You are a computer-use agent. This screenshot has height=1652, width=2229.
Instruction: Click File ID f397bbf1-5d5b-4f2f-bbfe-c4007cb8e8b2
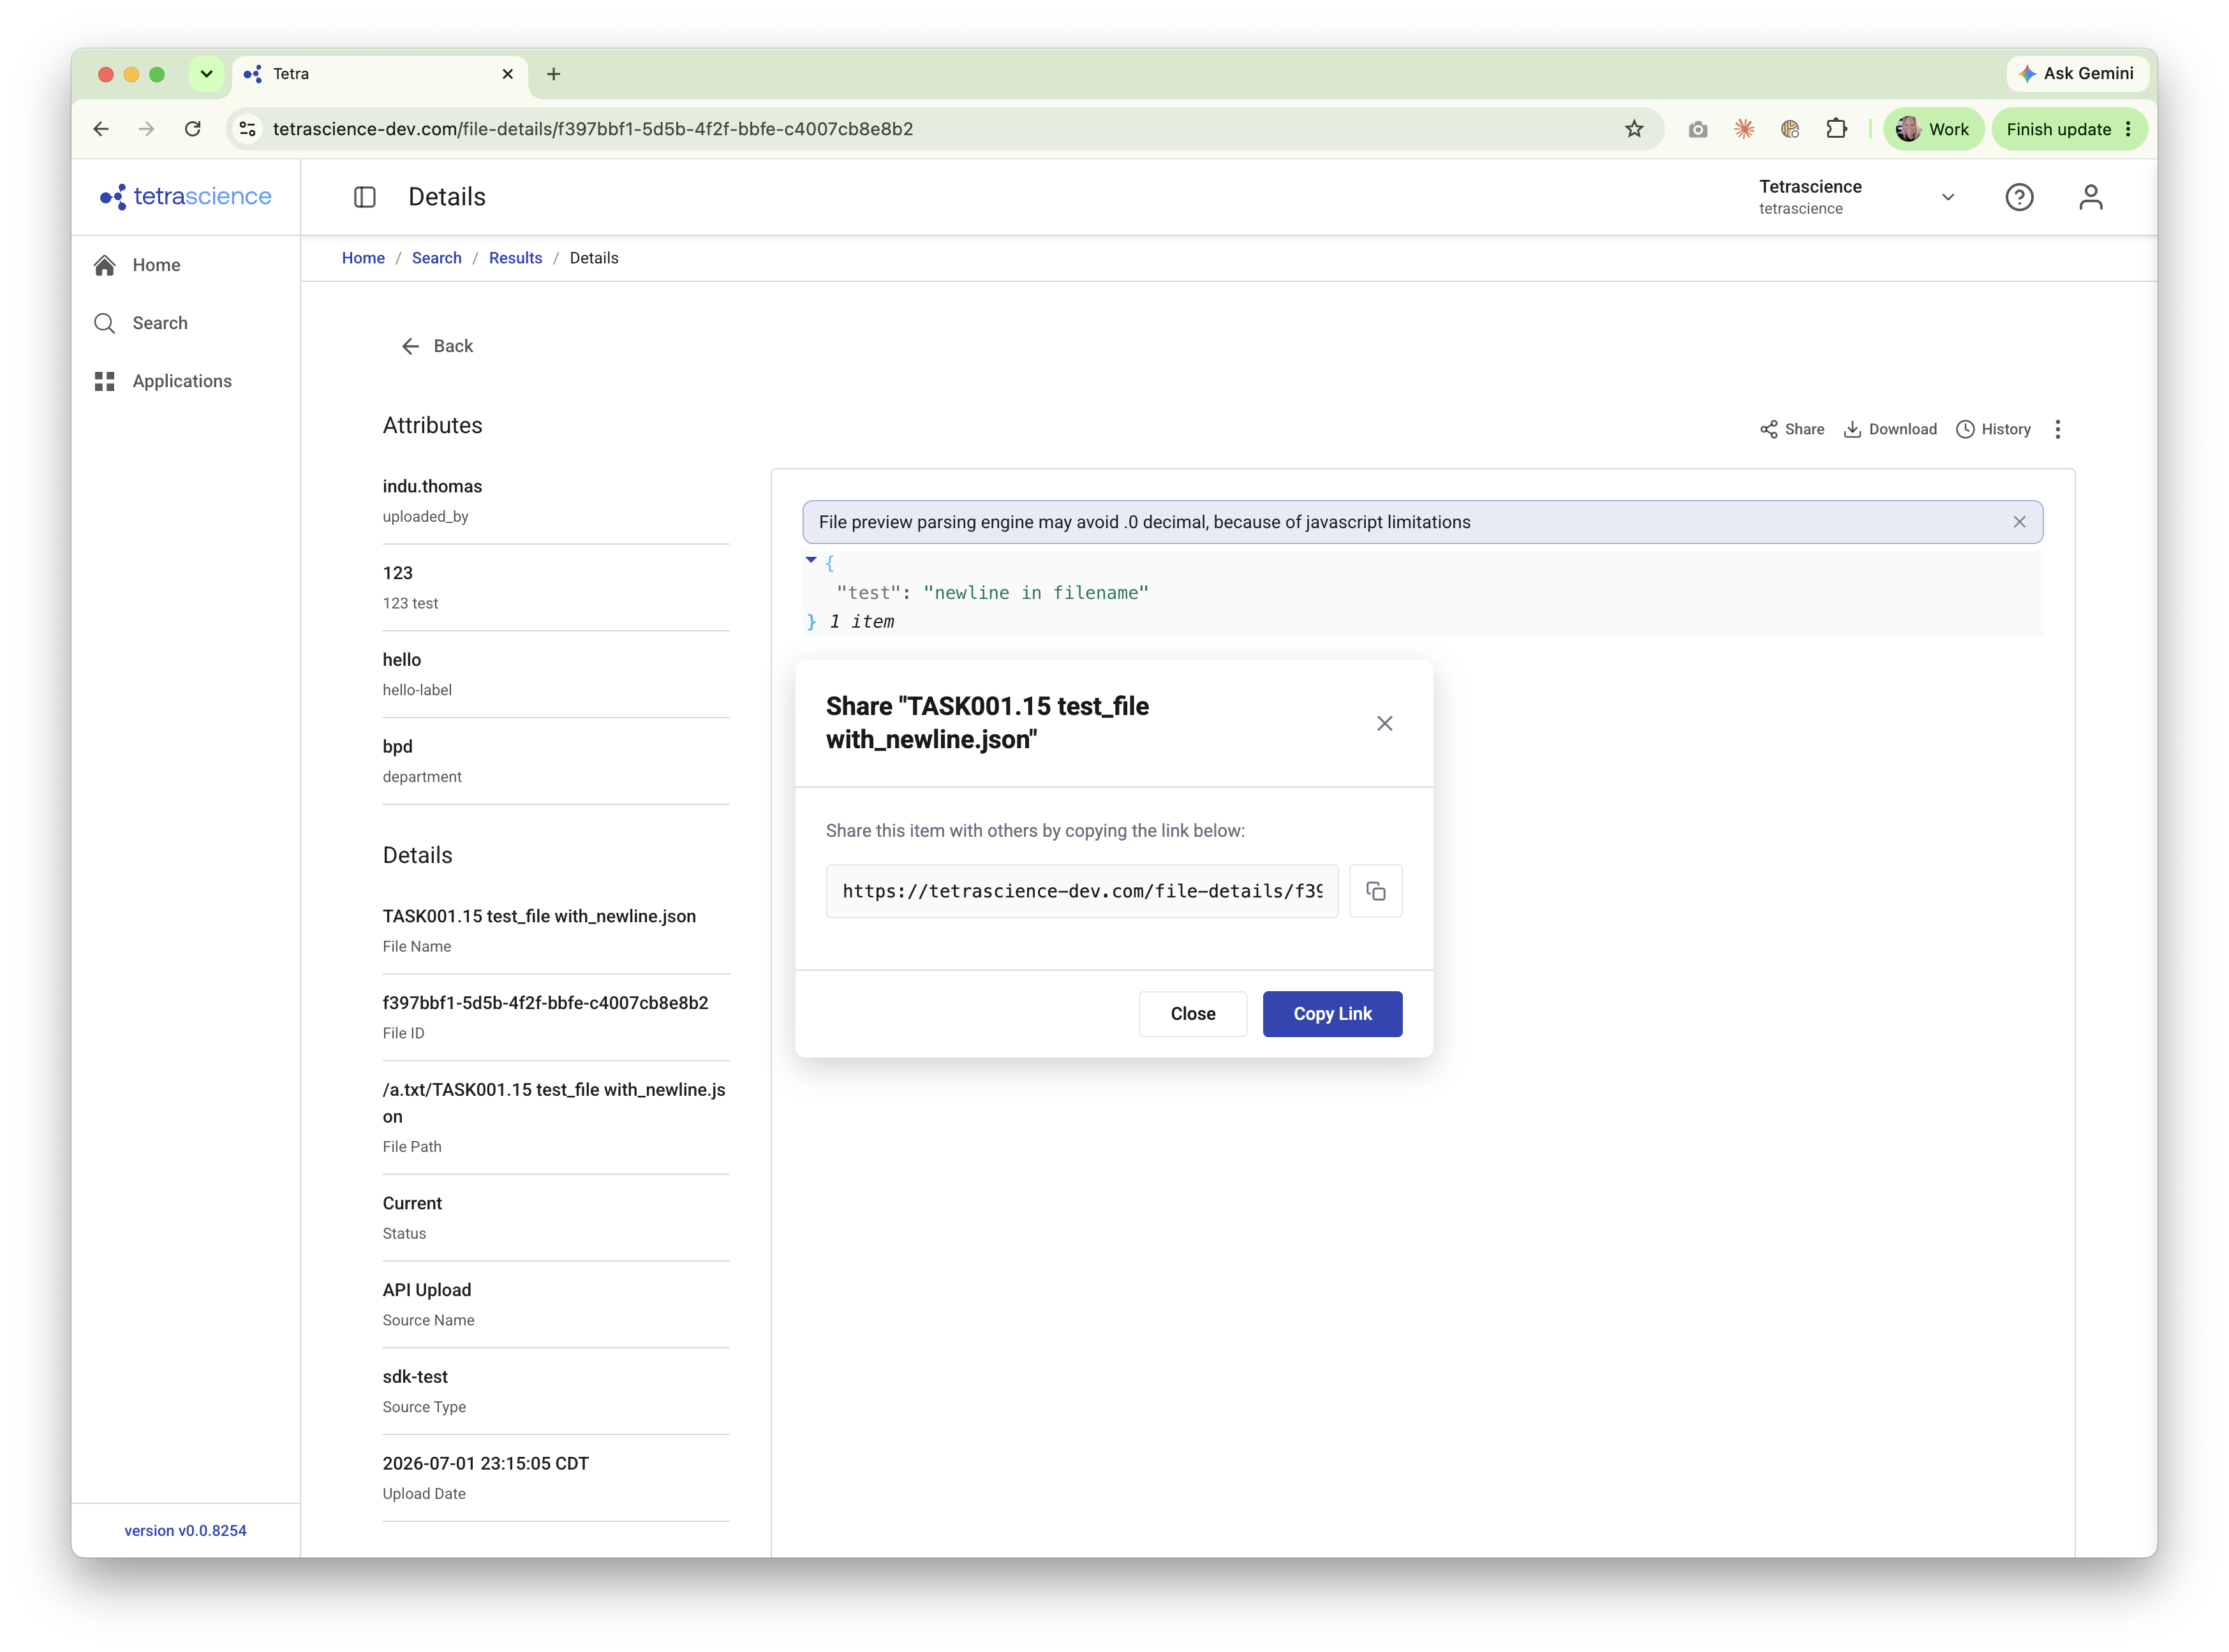[x=545, y=1003]
